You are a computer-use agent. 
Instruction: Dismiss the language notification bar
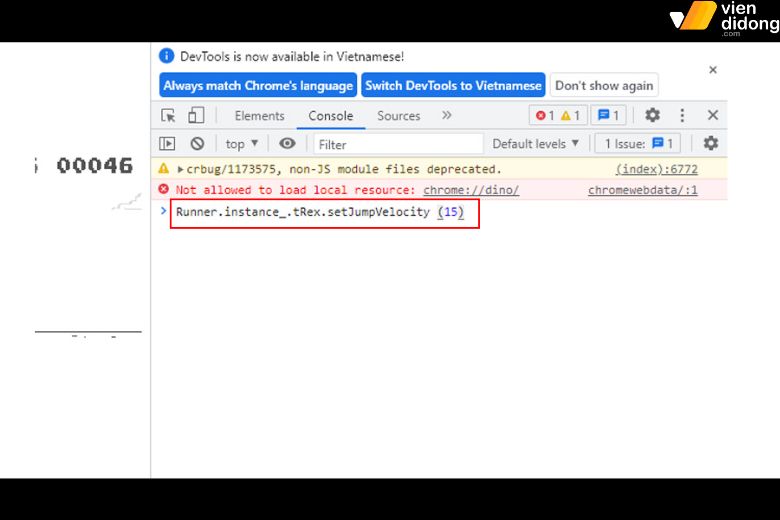tap(713, 70)
